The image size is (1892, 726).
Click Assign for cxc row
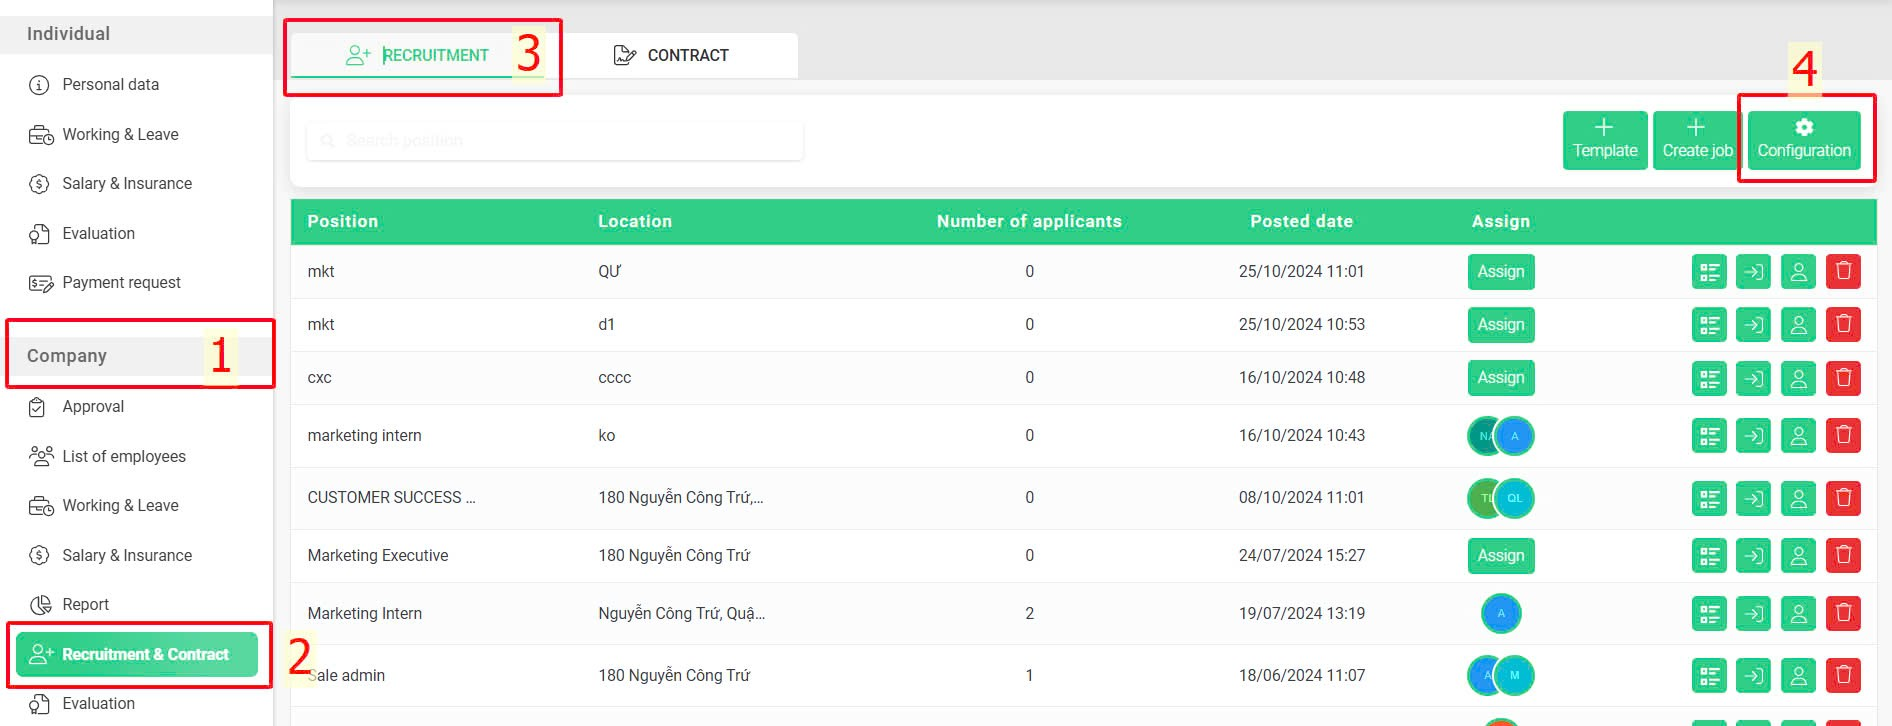coord(1501,378)
